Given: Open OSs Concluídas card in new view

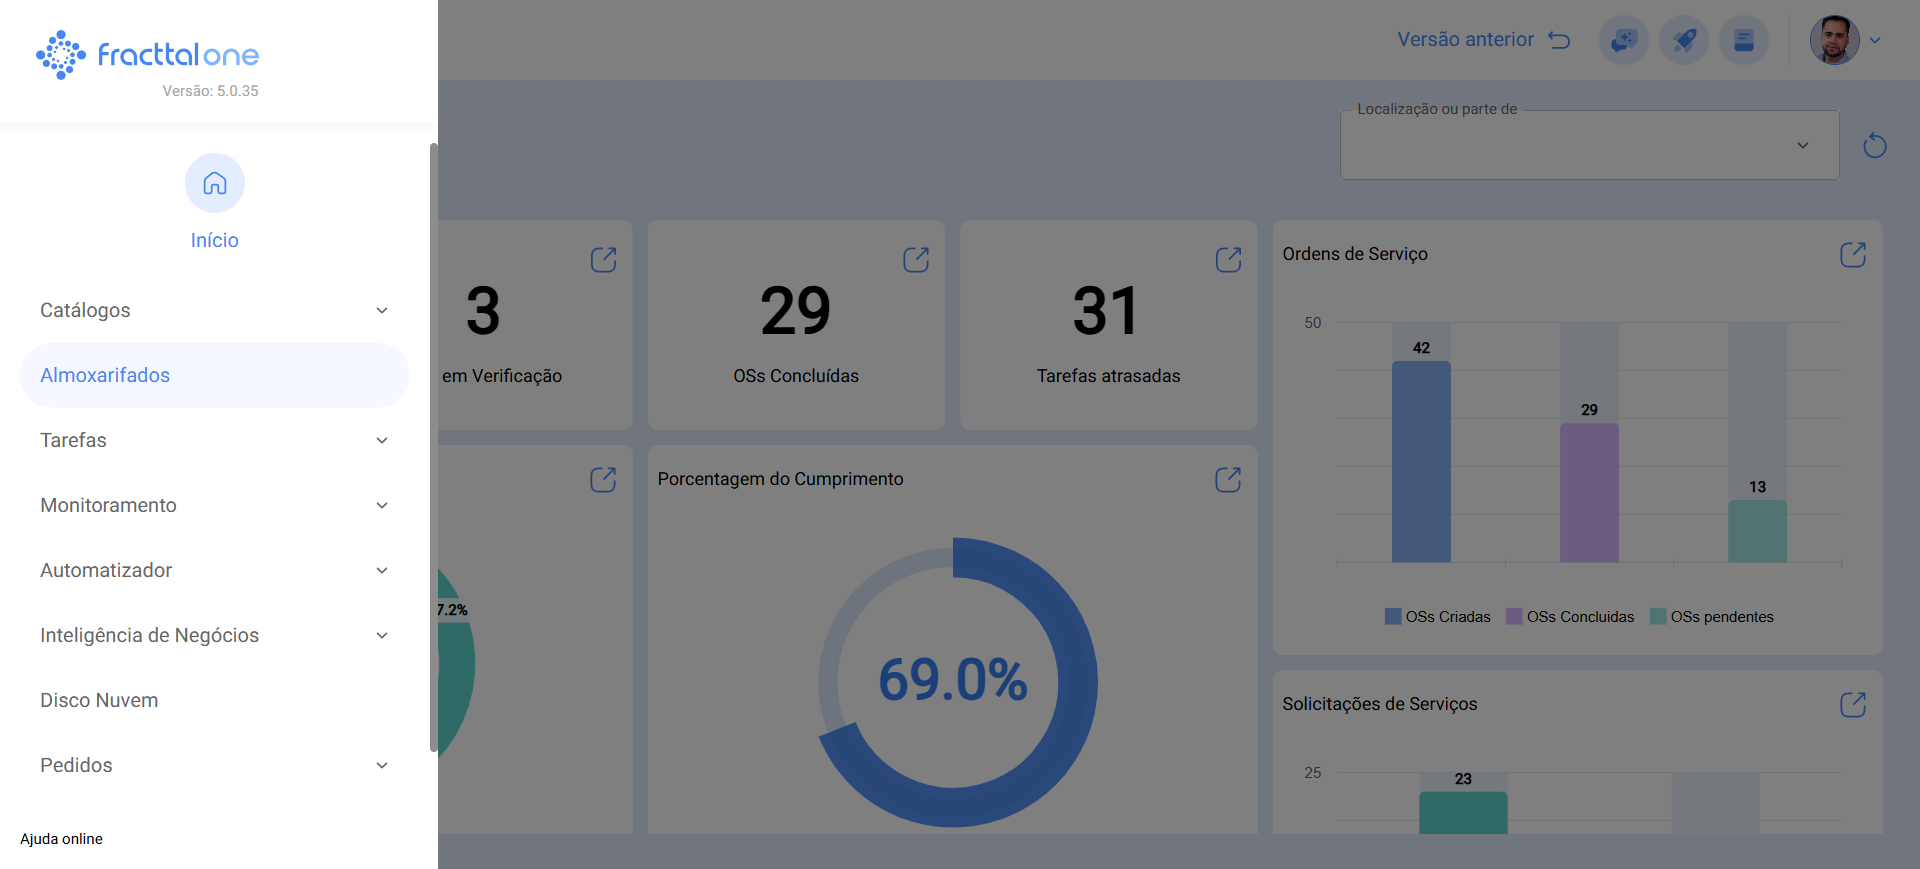Looking at the screenshot, I should [x=916, y=260].
